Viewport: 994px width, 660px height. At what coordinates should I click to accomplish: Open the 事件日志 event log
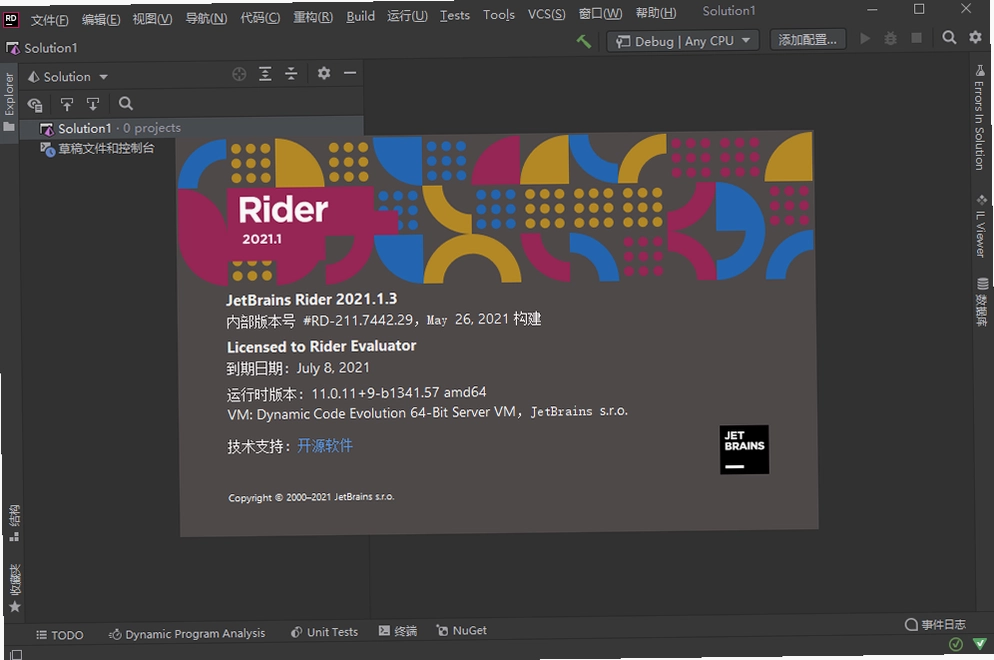tap(935, 624)
